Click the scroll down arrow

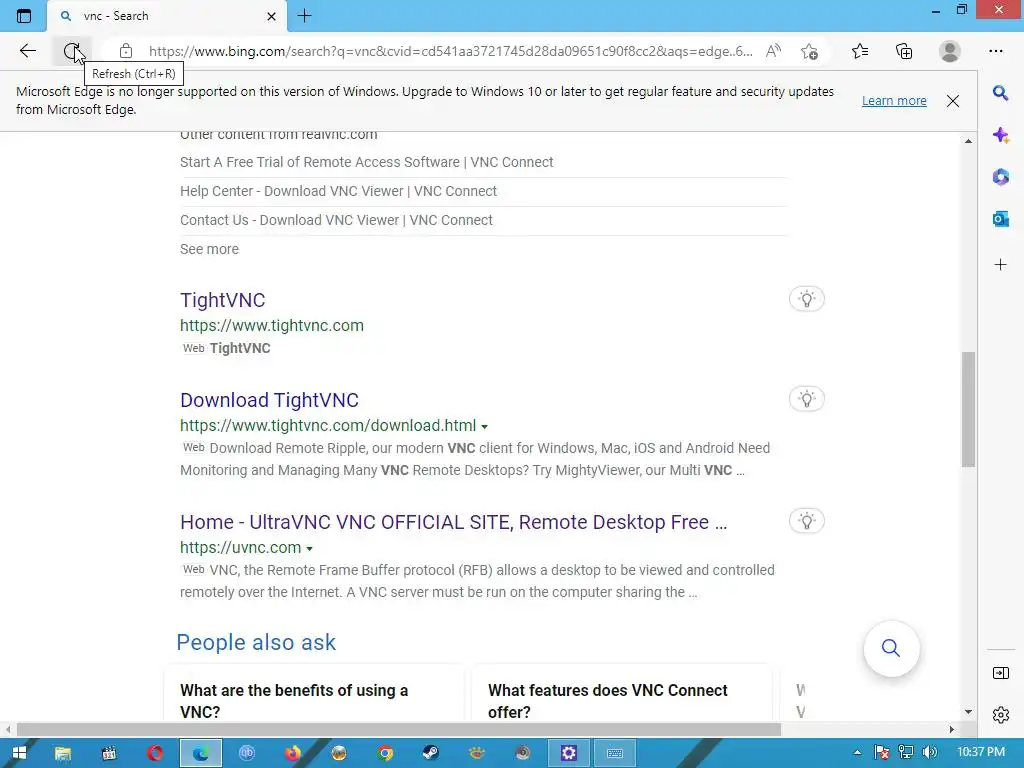point(968,712)
